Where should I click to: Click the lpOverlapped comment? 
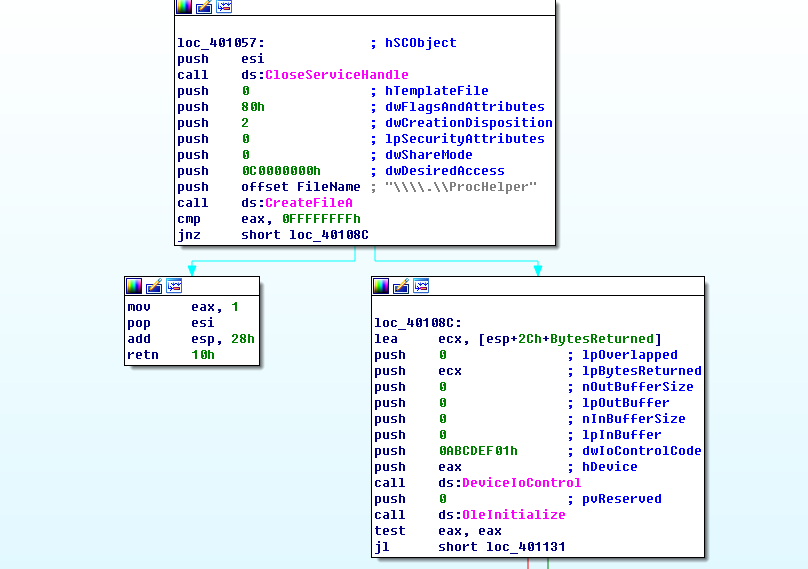pyautogui.click(x=630, y=355)
